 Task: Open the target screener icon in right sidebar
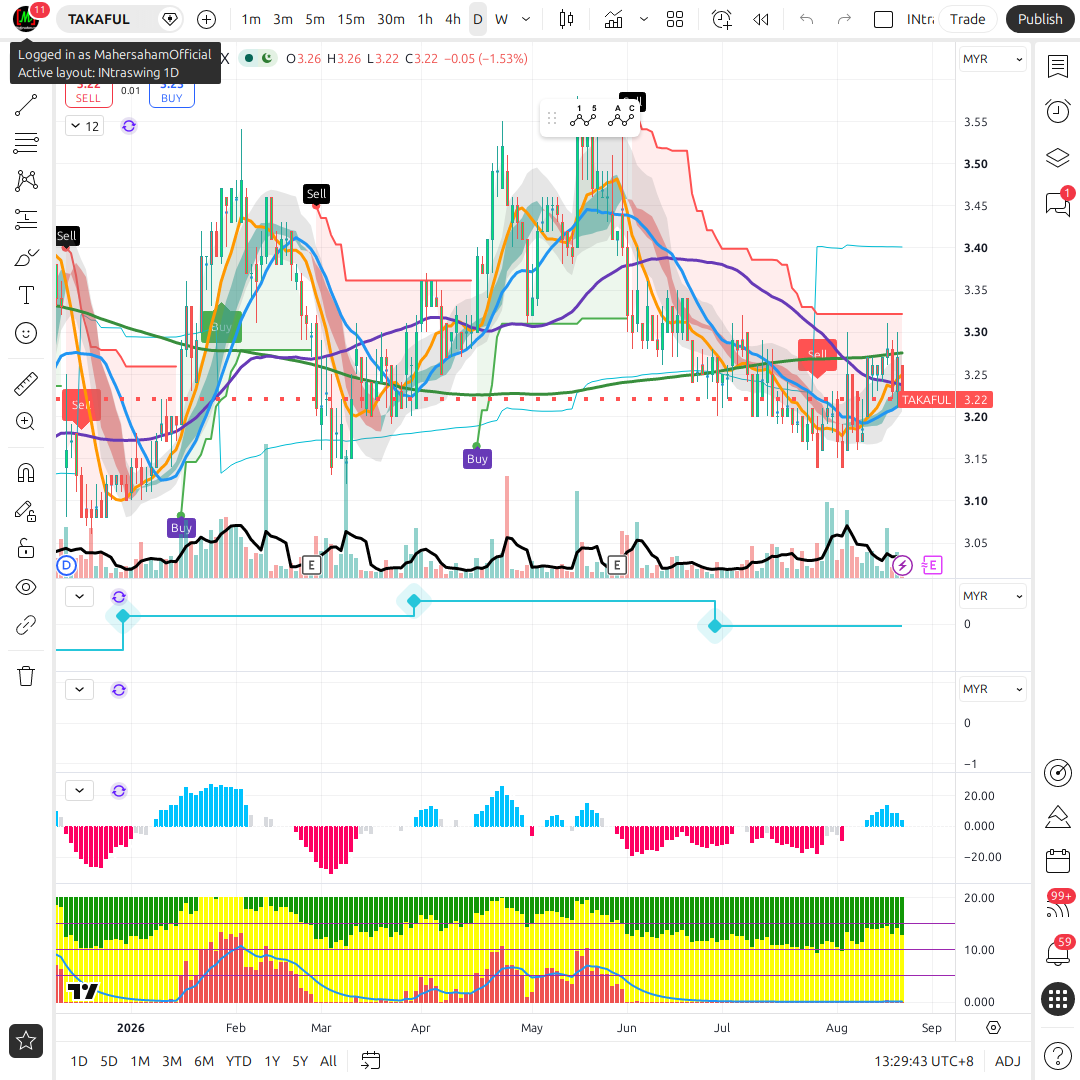[x=1057, y=773]
